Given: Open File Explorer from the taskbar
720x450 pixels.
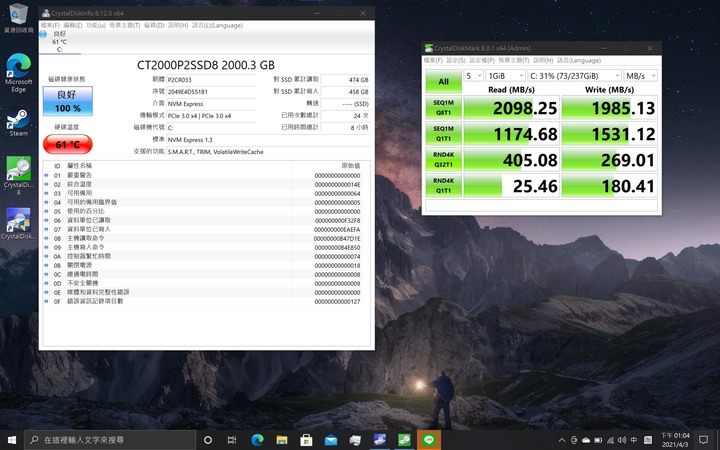Looking at the screenshot, I should 281,440.
